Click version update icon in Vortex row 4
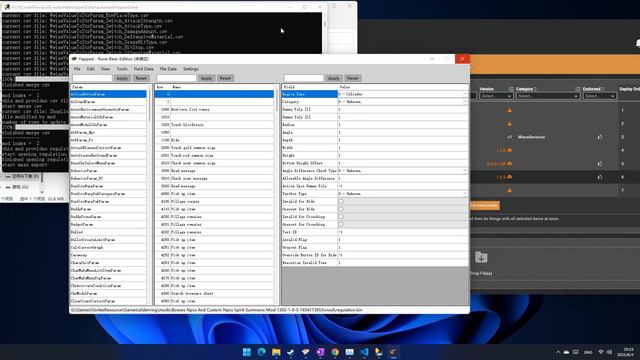Viewport: 640px width, 360px height. [509, 150]
